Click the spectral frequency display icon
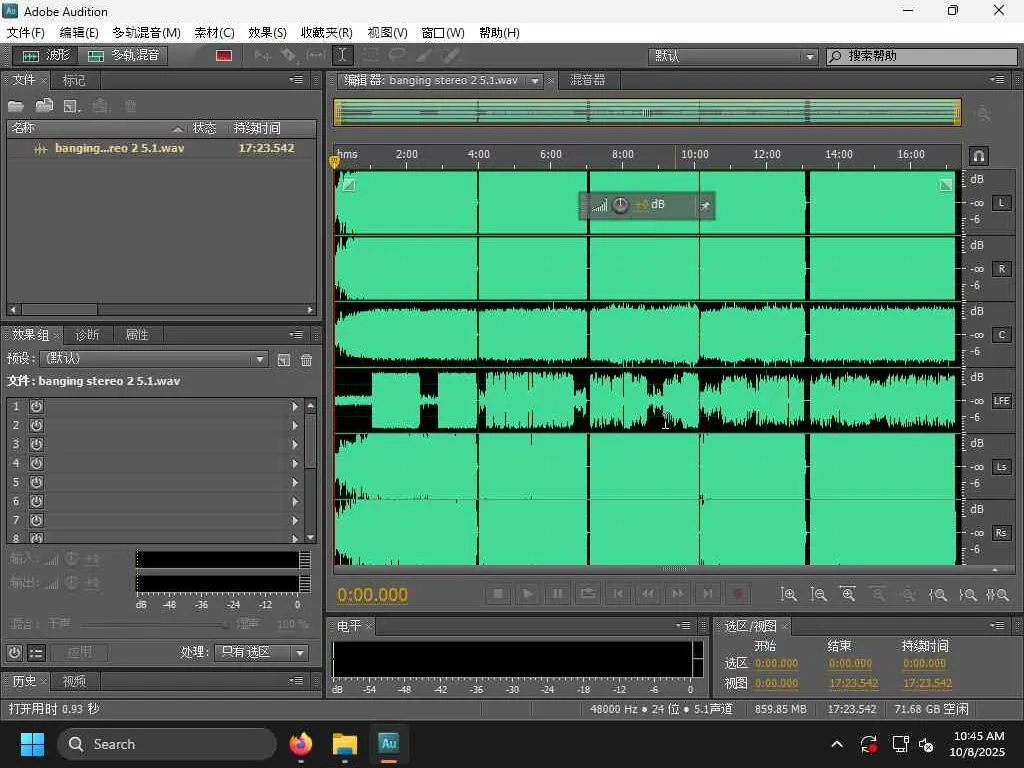The width and height of the screenshot is (1024, 768). coord(223,56)
